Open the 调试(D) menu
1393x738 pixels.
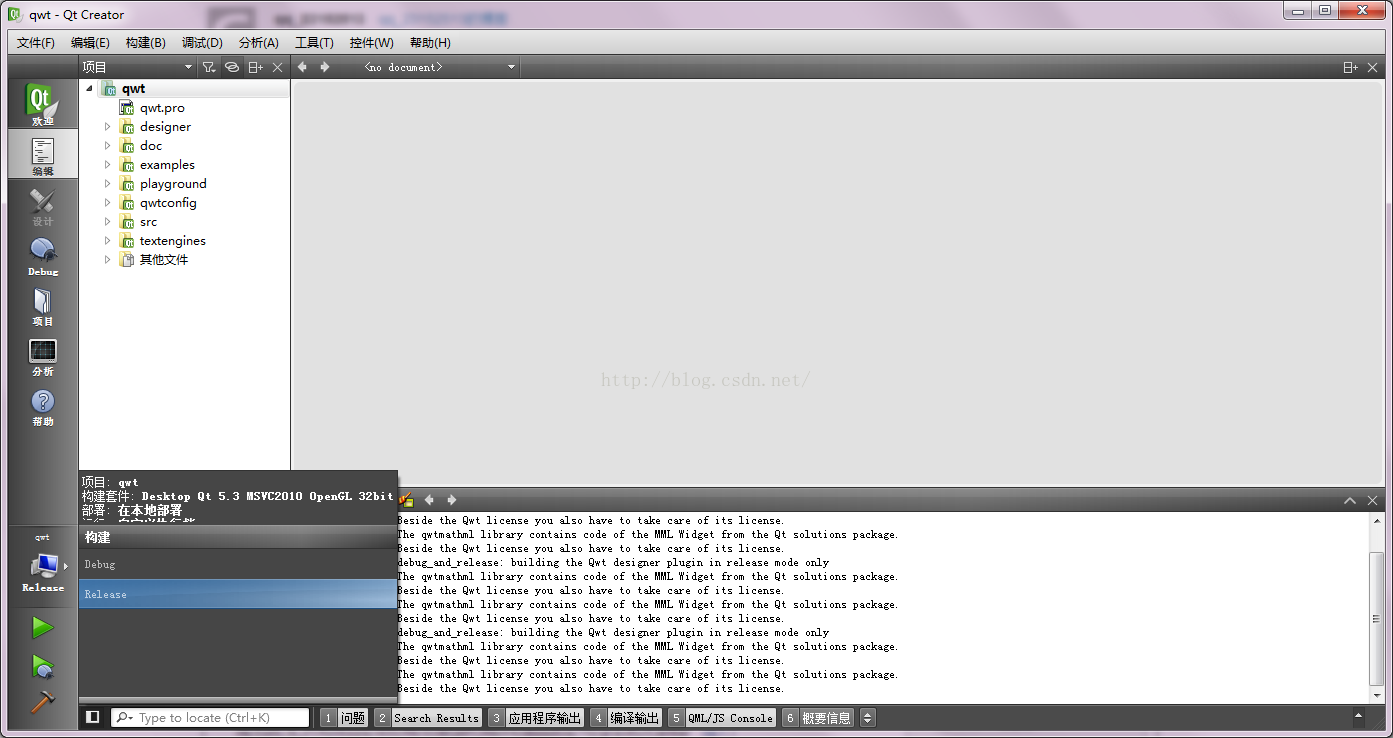[202, 42]
